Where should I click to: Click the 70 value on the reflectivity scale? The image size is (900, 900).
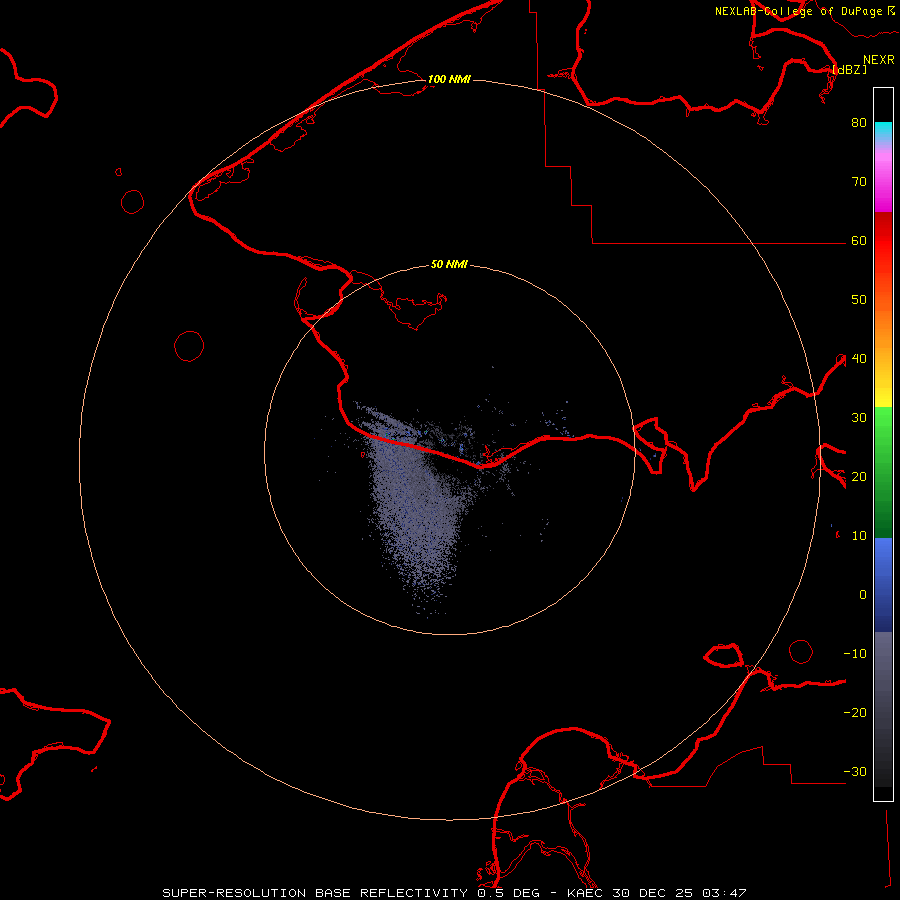tap(859, 181)
